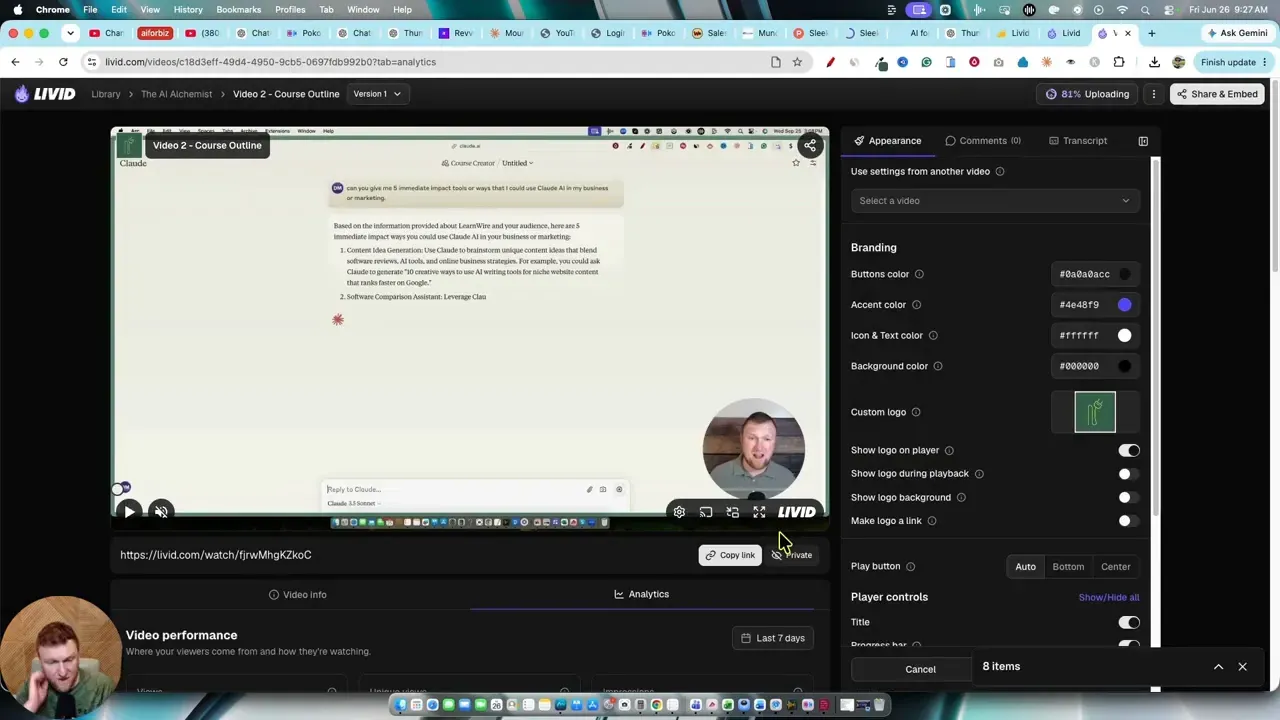Switch to the Analytics tab
The height and width of the screenshot is (720, 1280).
[x=642, y=594]
